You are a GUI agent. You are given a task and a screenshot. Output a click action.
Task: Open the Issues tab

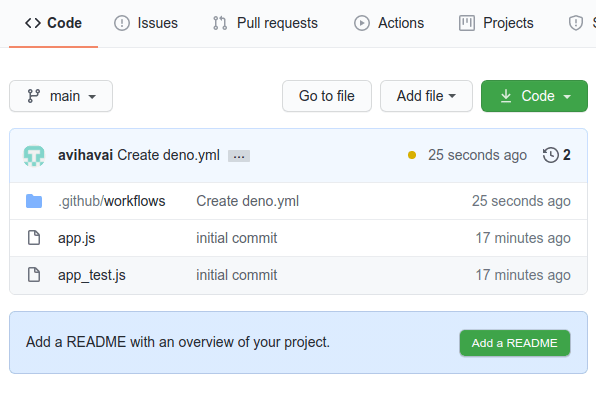click(x=146, y=23)
